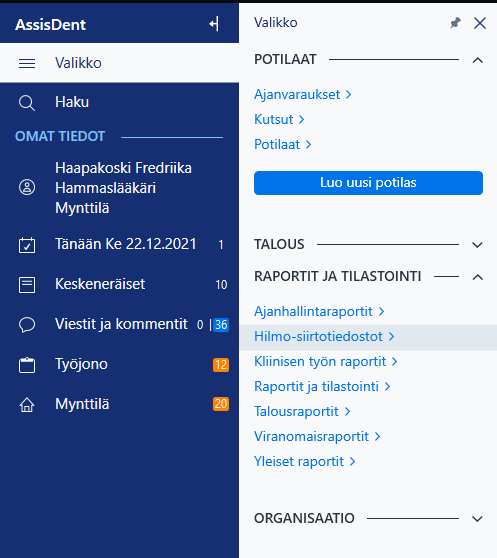Collapse the RAPORTIT JA TILASTOINTI section
The width and height of the screenshot is (497, 558).
tap(477, 277)
